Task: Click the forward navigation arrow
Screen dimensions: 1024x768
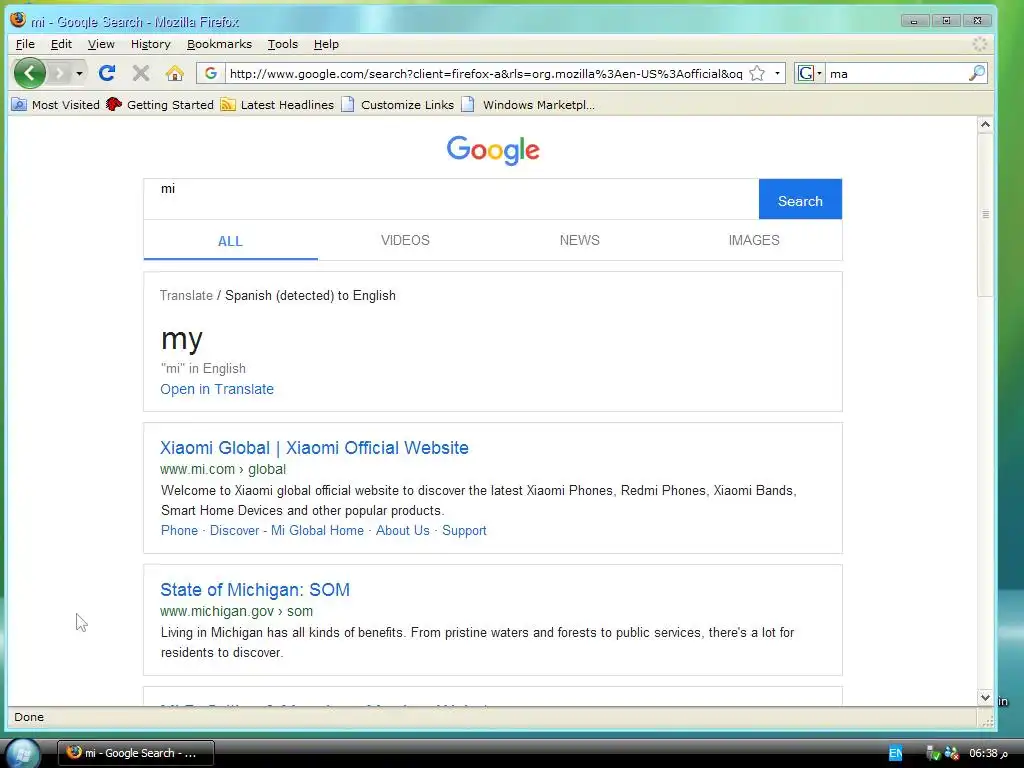Action: [59, 73]
